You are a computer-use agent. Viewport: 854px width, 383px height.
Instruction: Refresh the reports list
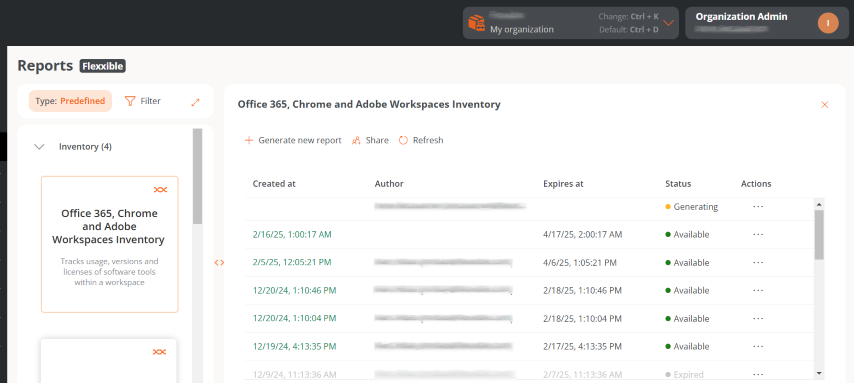click(x=421, y=140)
